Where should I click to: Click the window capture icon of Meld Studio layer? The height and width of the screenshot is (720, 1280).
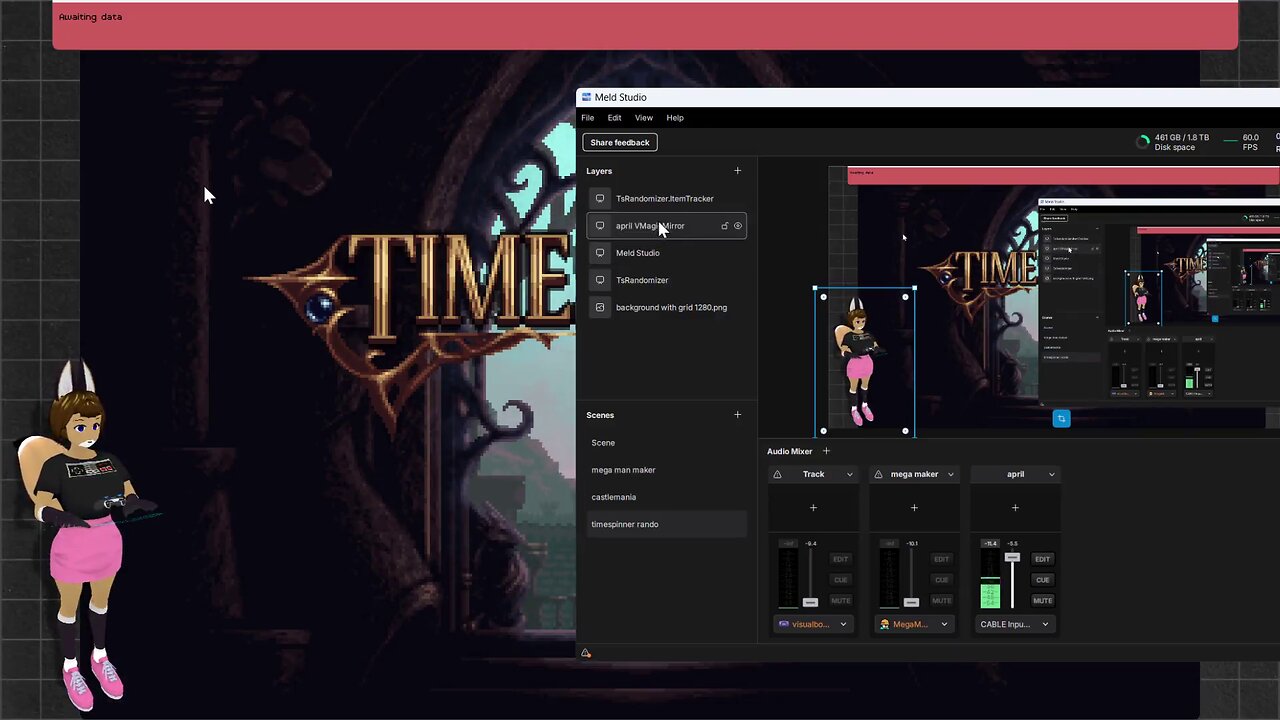click(600, 253)
